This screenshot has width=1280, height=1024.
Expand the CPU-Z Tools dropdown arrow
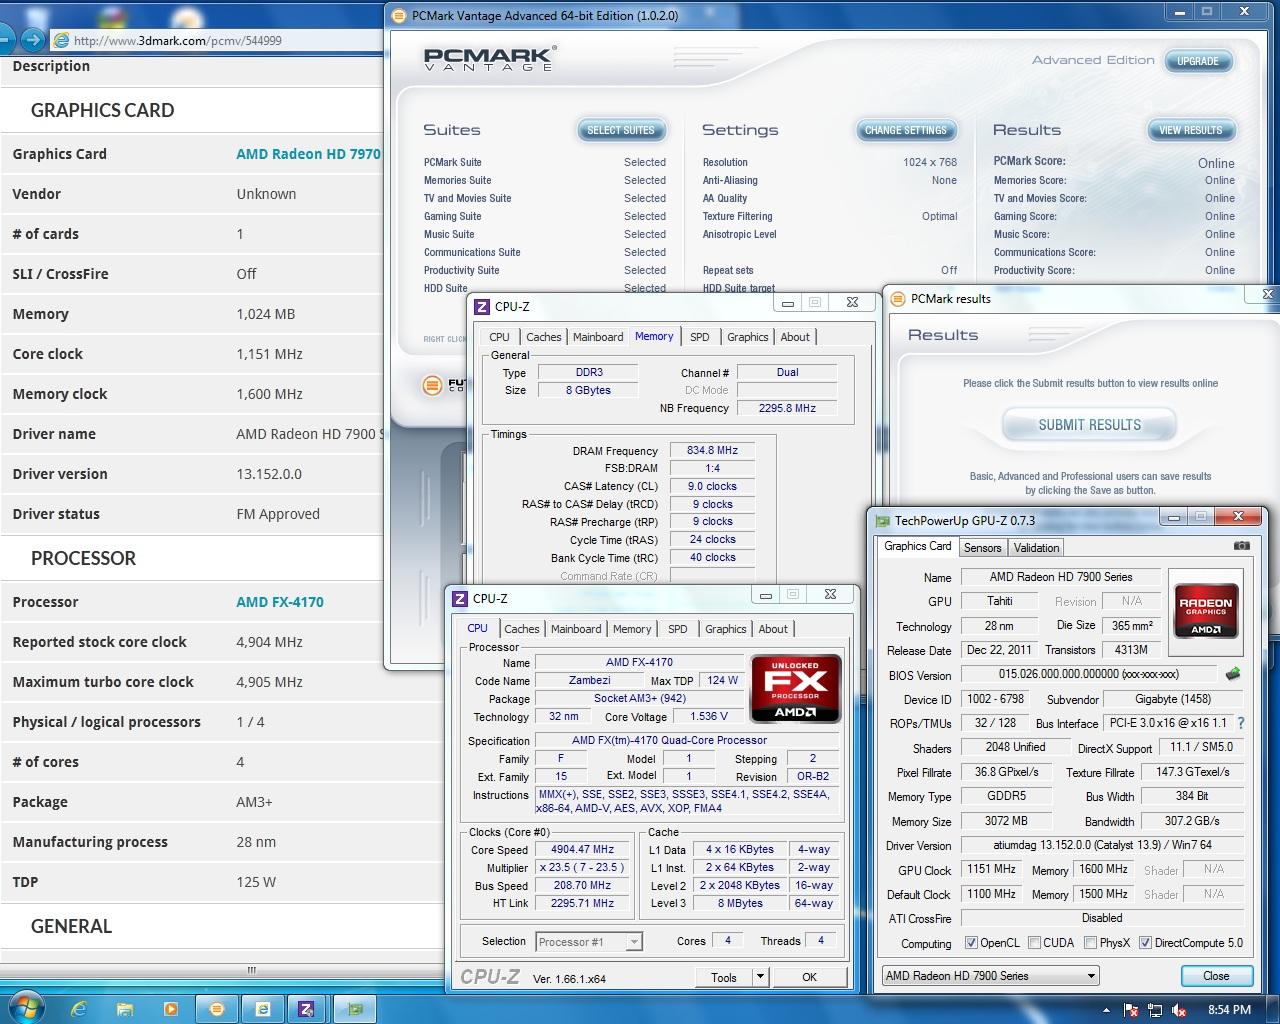(760, 977)
